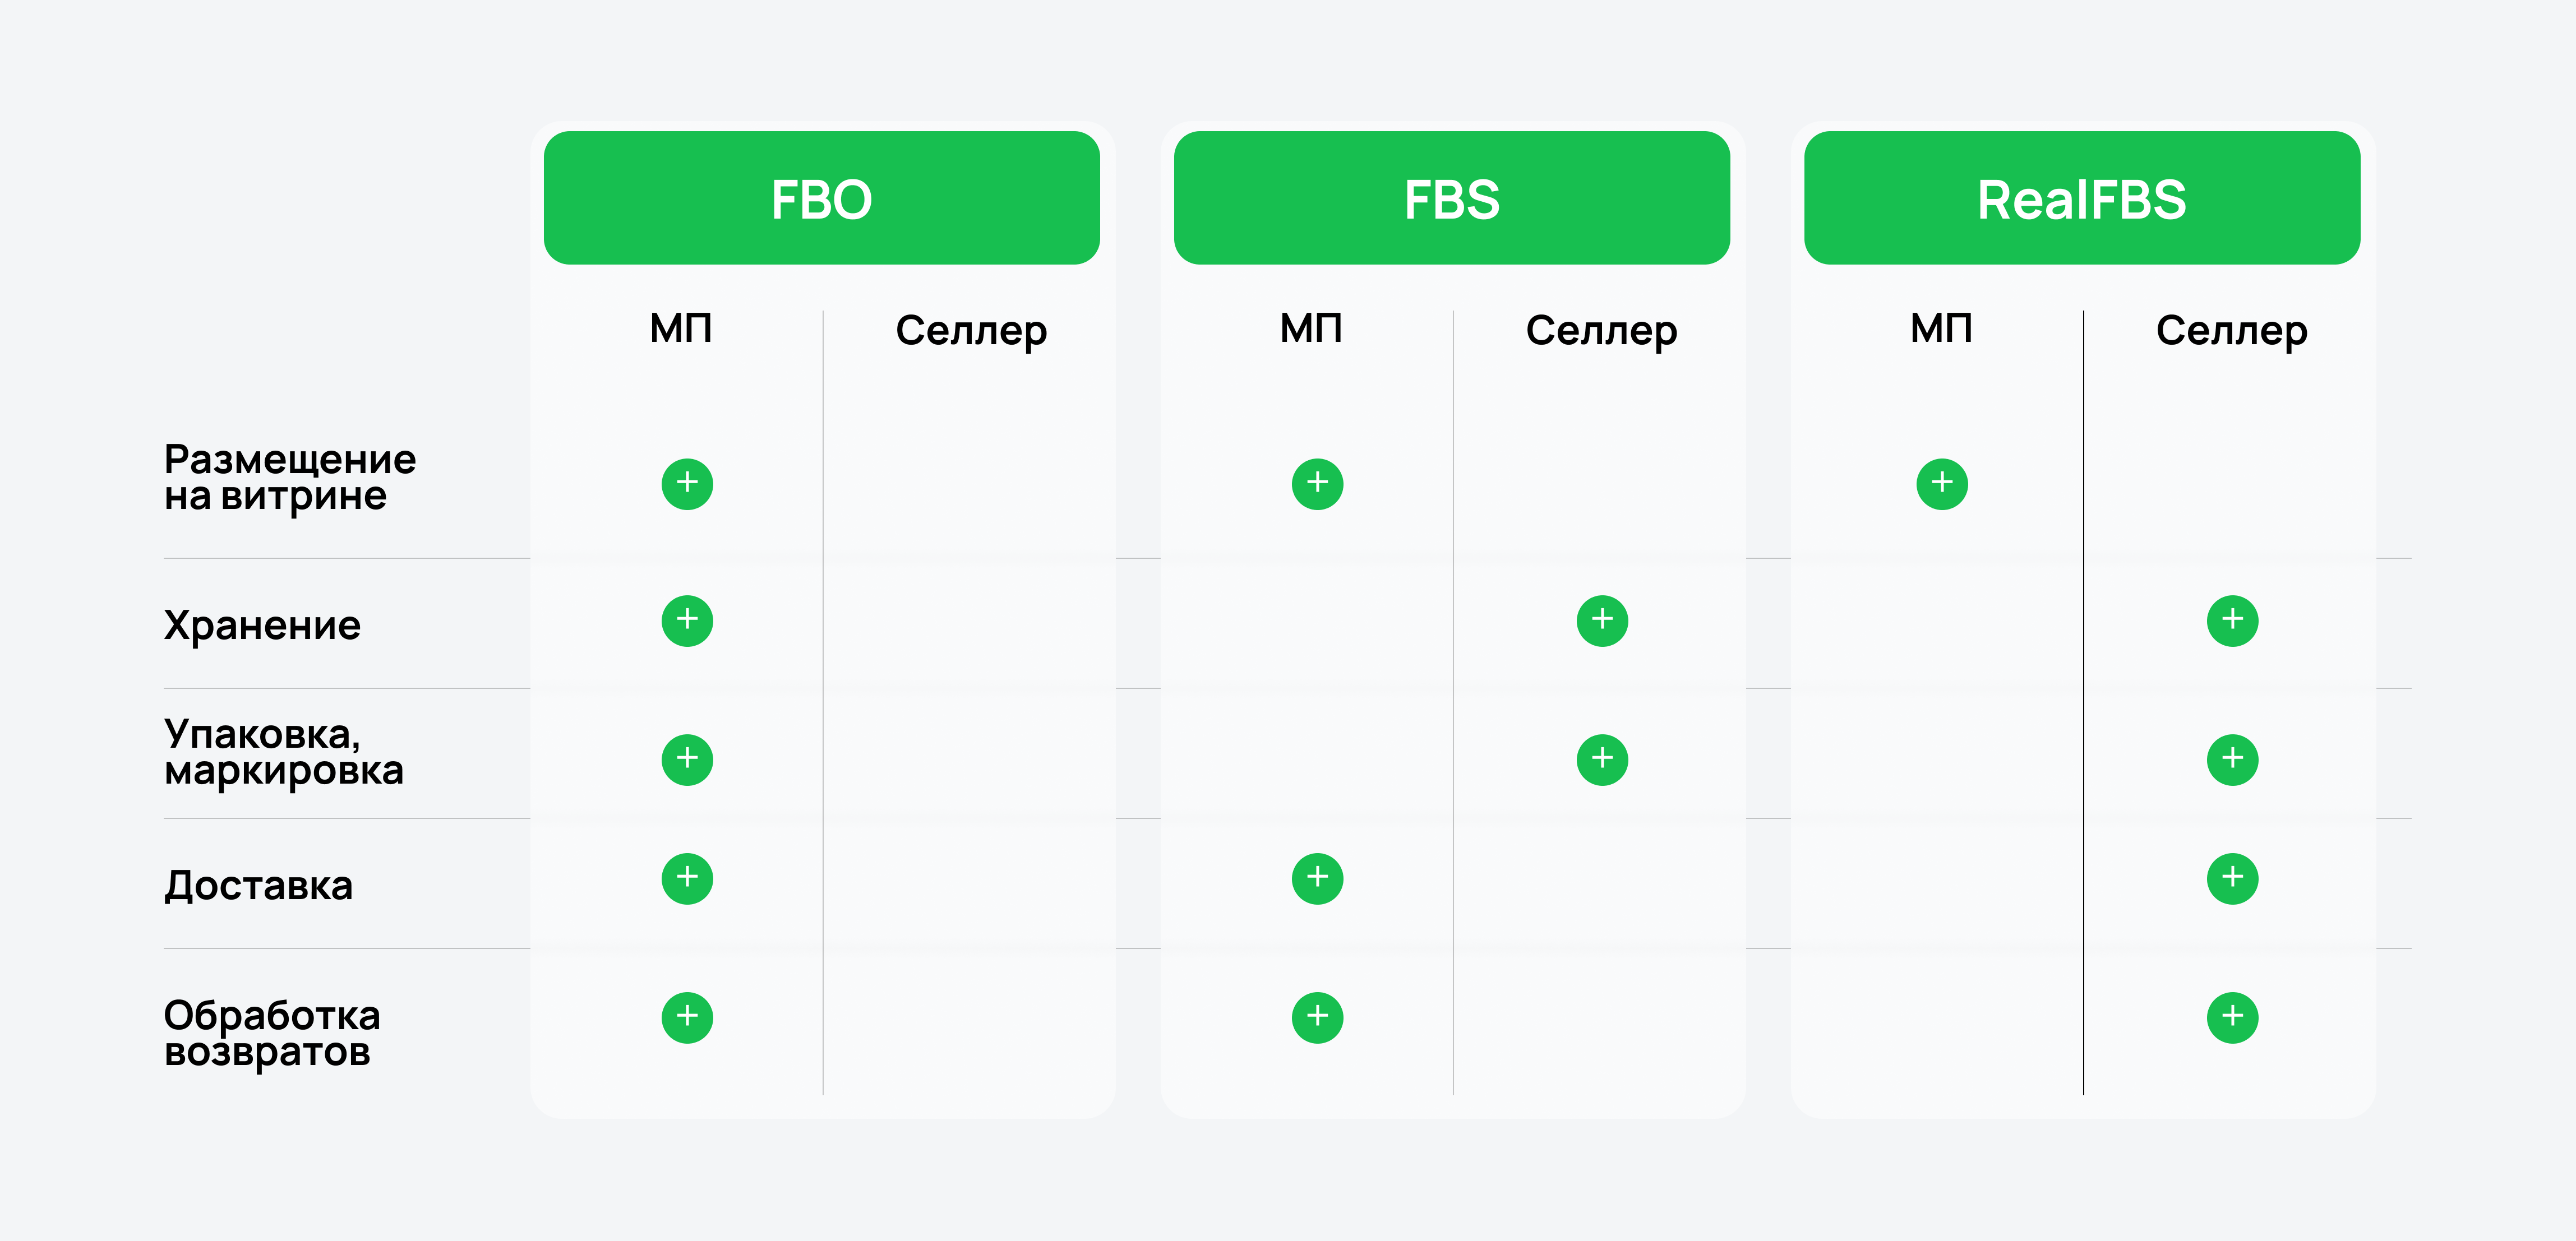Click FBS Селлер plus for Упаковка, маркировка

click(x=1602, y=760)
